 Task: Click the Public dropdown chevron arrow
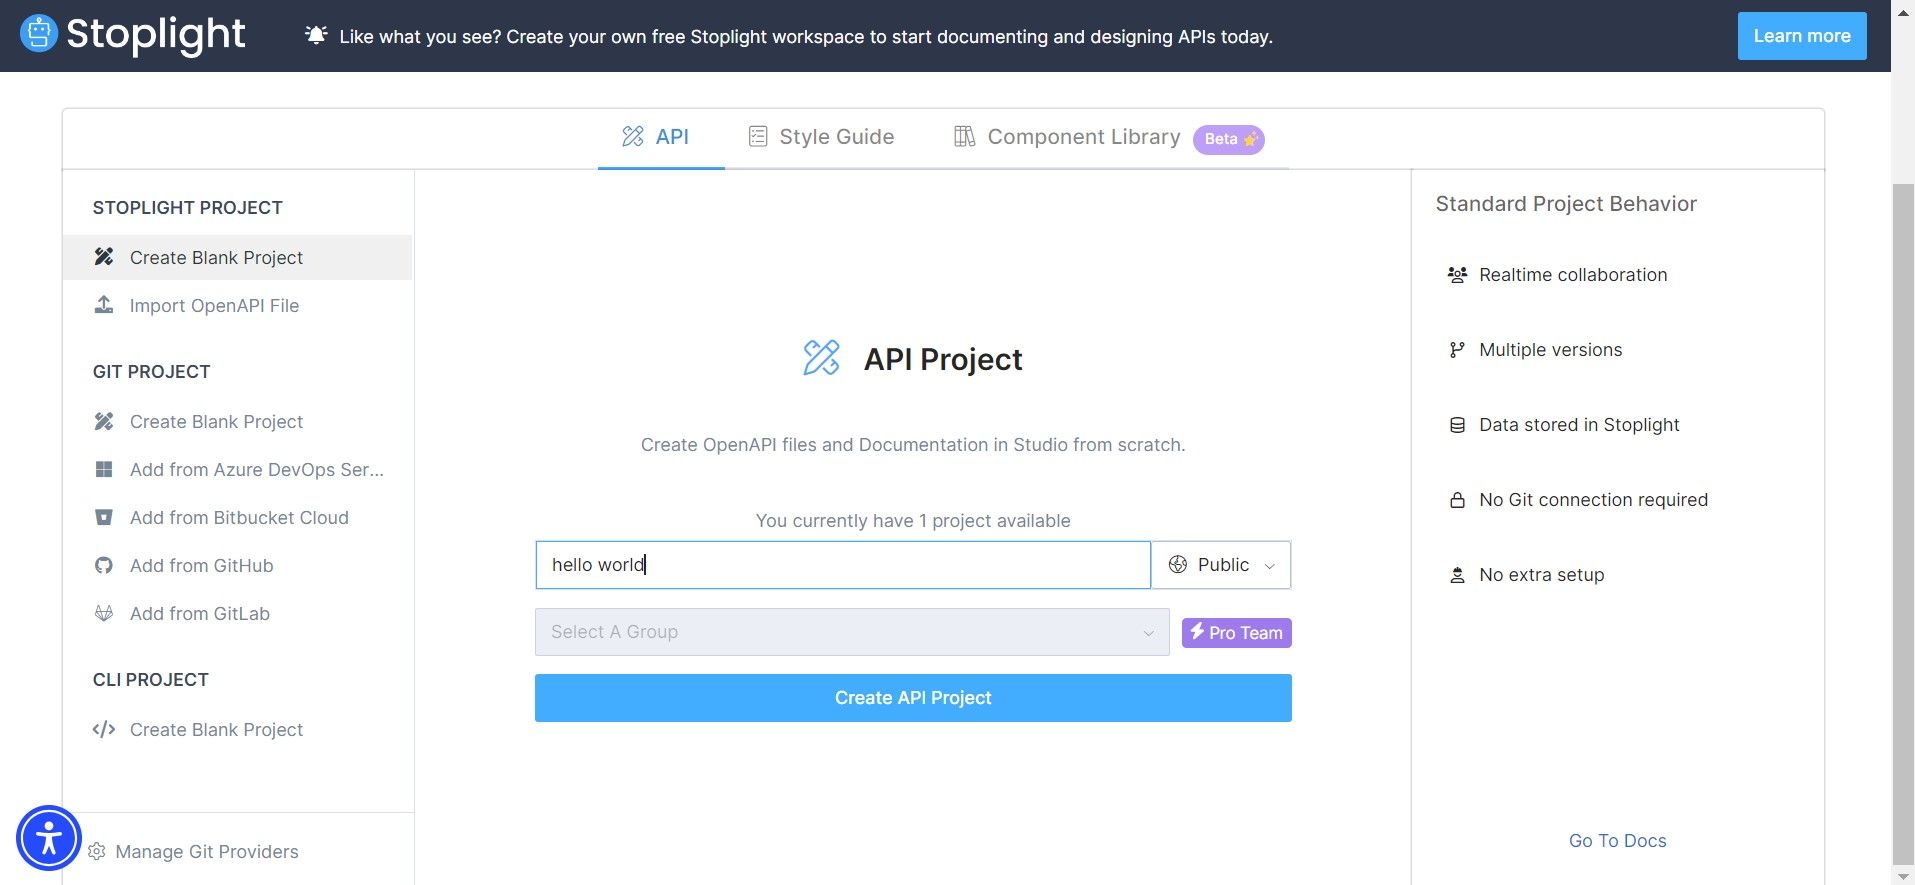tap(1270, 566)
